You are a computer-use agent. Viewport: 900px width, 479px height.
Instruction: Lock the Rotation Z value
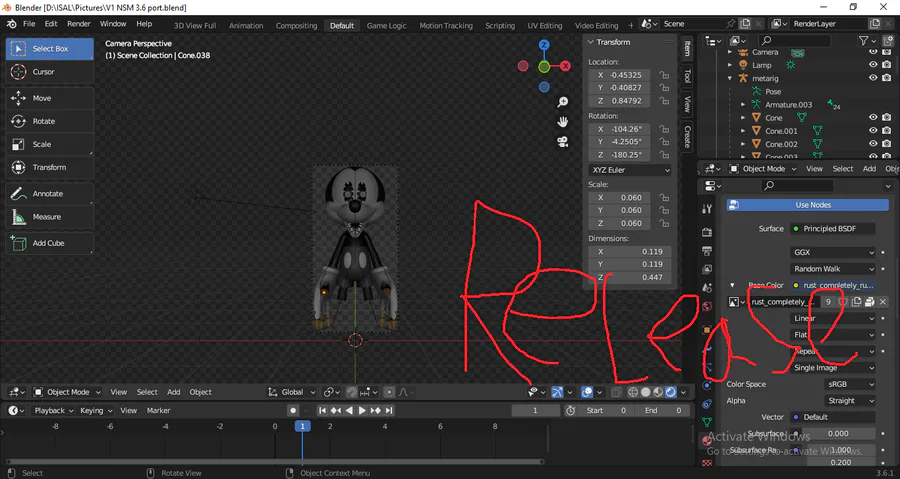pyautogui.click(x=664, y=155)
